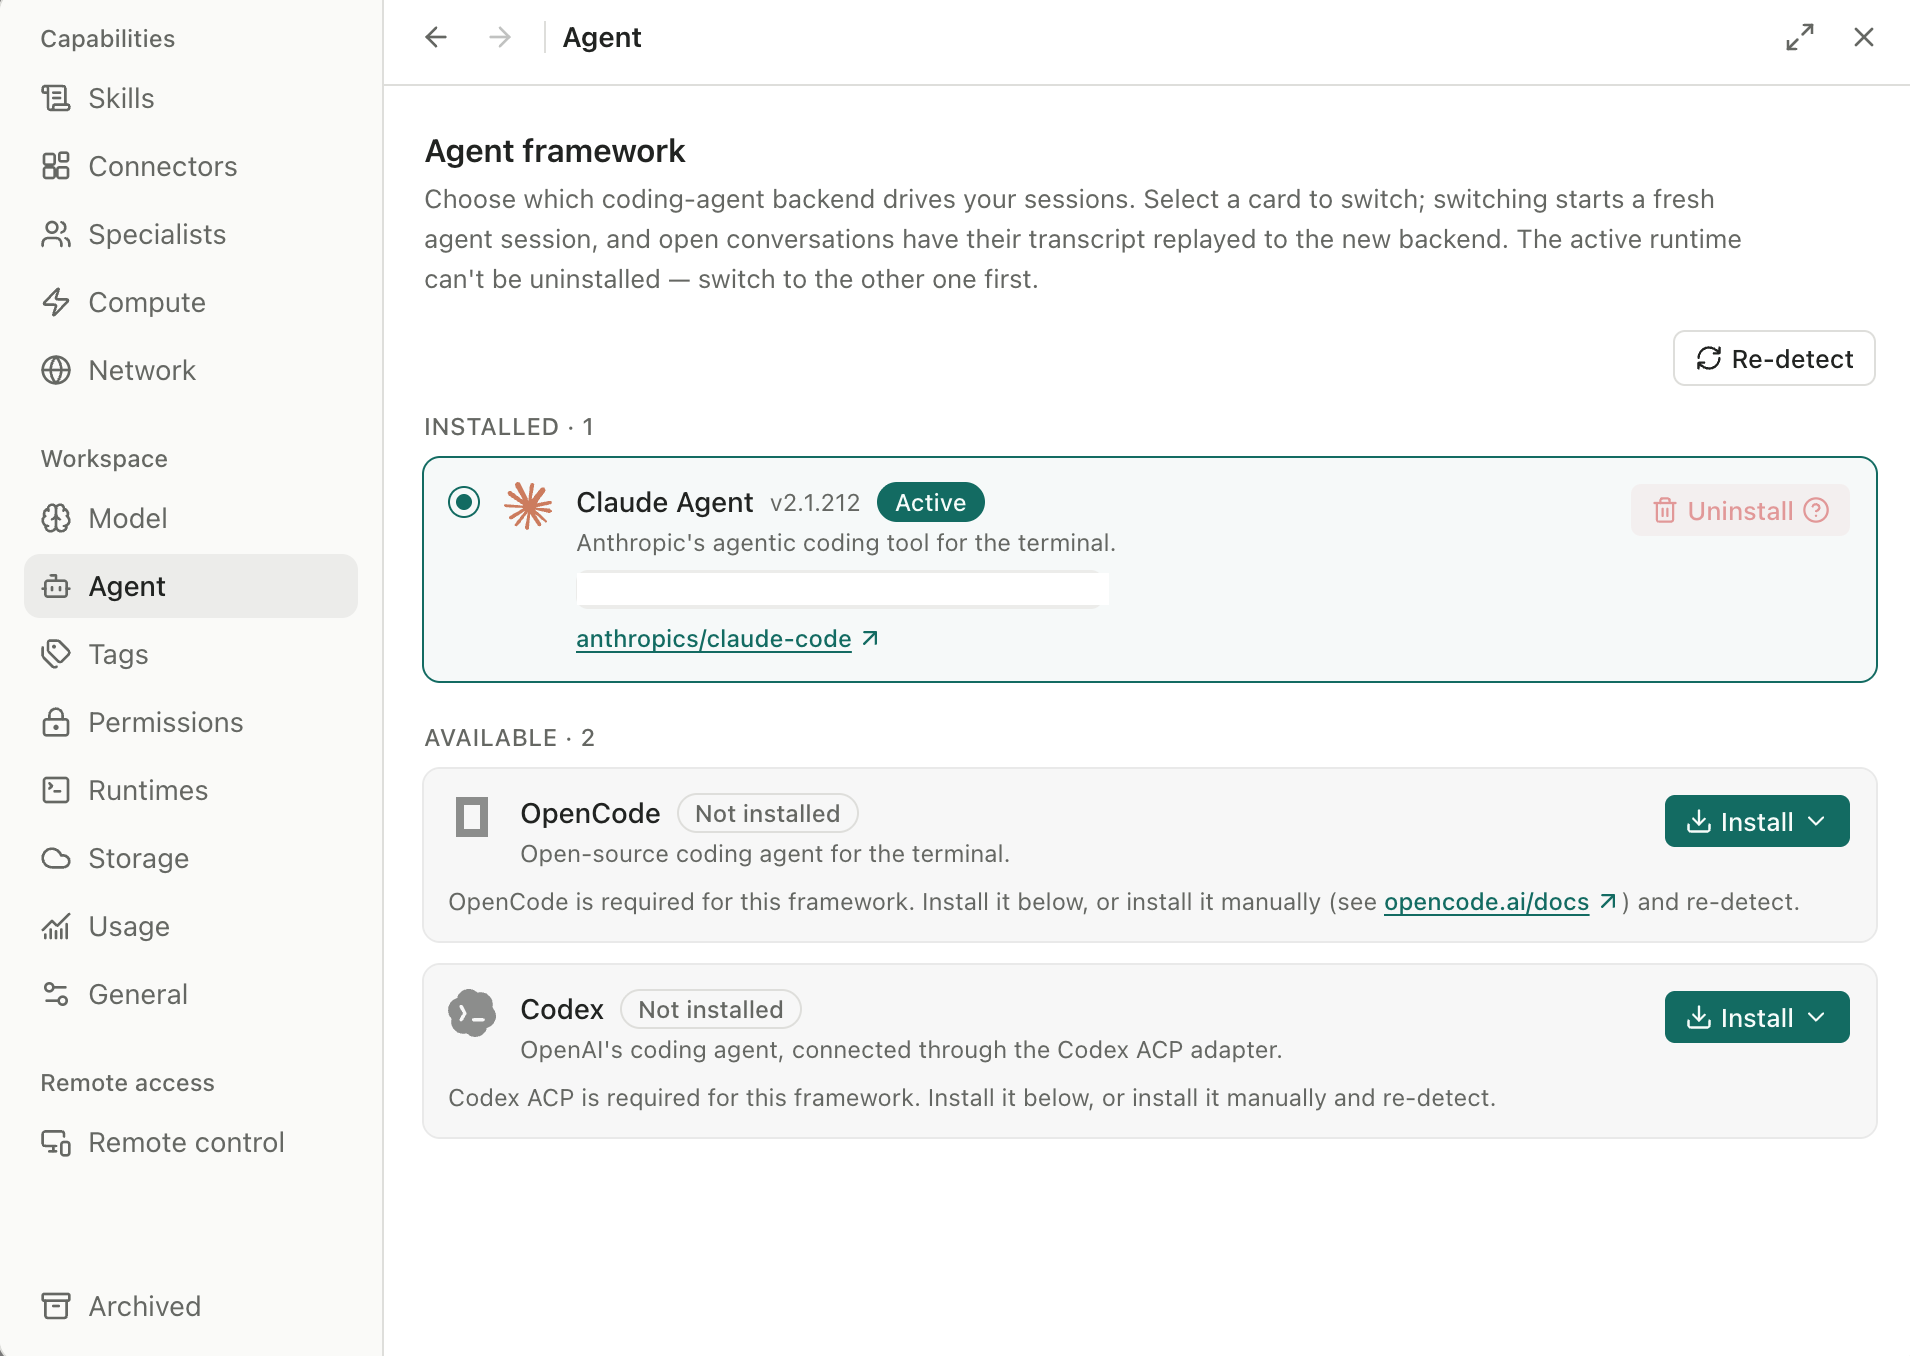Viewport: 1910px width, 1356px height.
Task: Click the external link arrow after claude-code
Action: [x=870, y=638]
